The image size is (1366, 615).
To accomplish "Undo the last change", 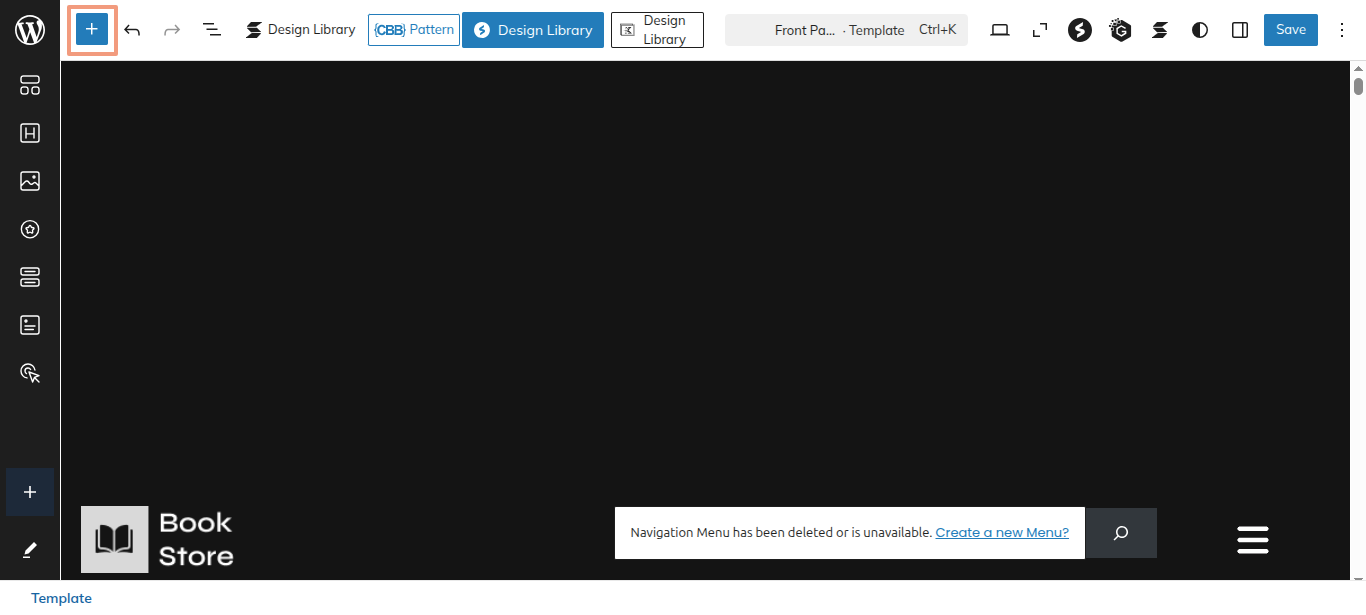I will pyautogui.click(x=132, y=30).
